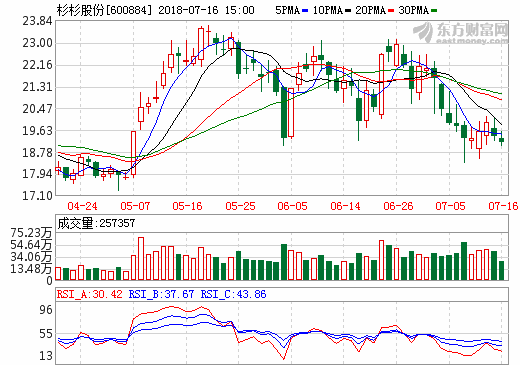Select the 06-05 date marker
This screenshot has width=520, height=365.
292,206
